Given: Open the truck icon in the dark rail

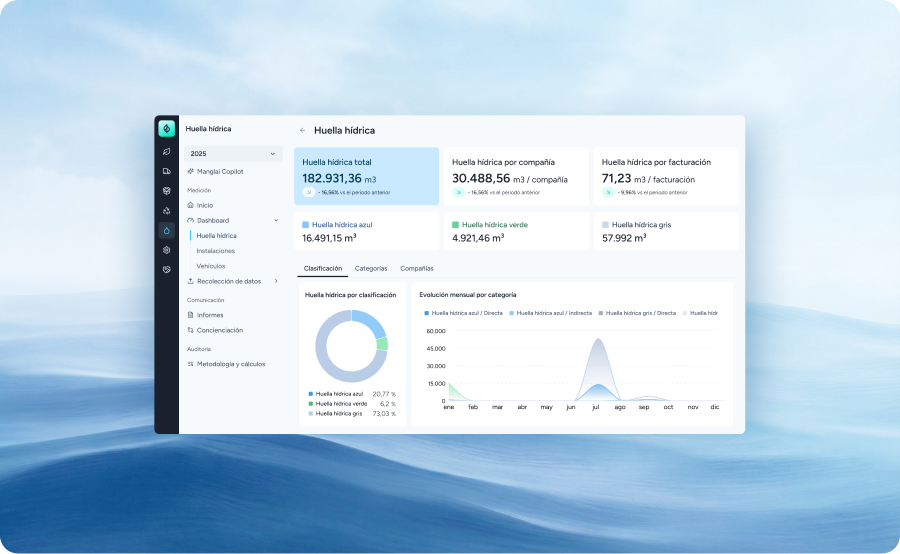Looking at the screenshot, I should pyautogui.click(x=166, y=171).
